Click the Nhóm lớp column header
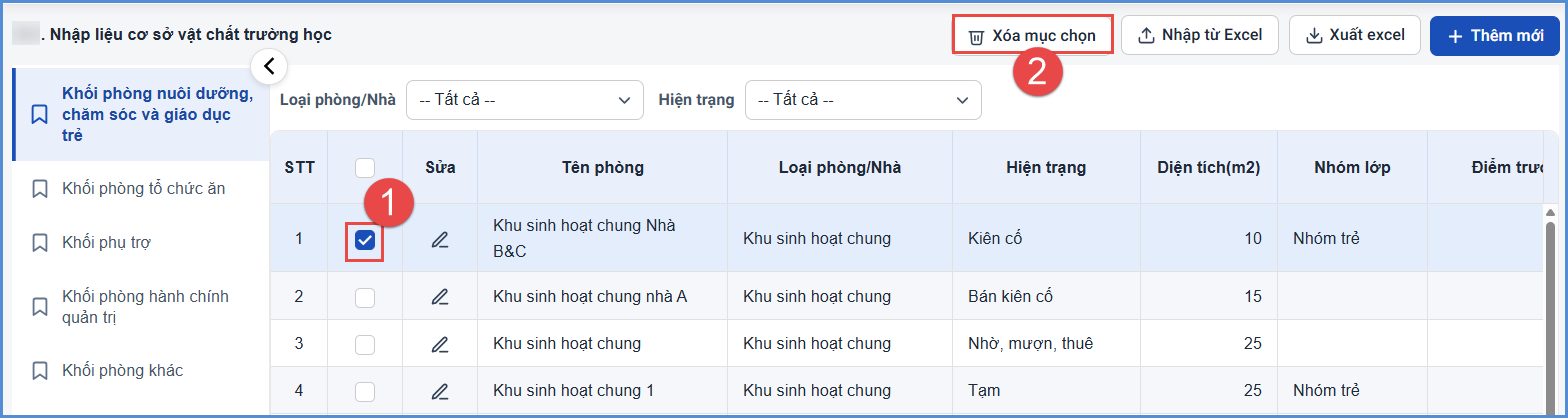Image resolution: width=1568 pixels, height=418 pixels. (1352, 168)
